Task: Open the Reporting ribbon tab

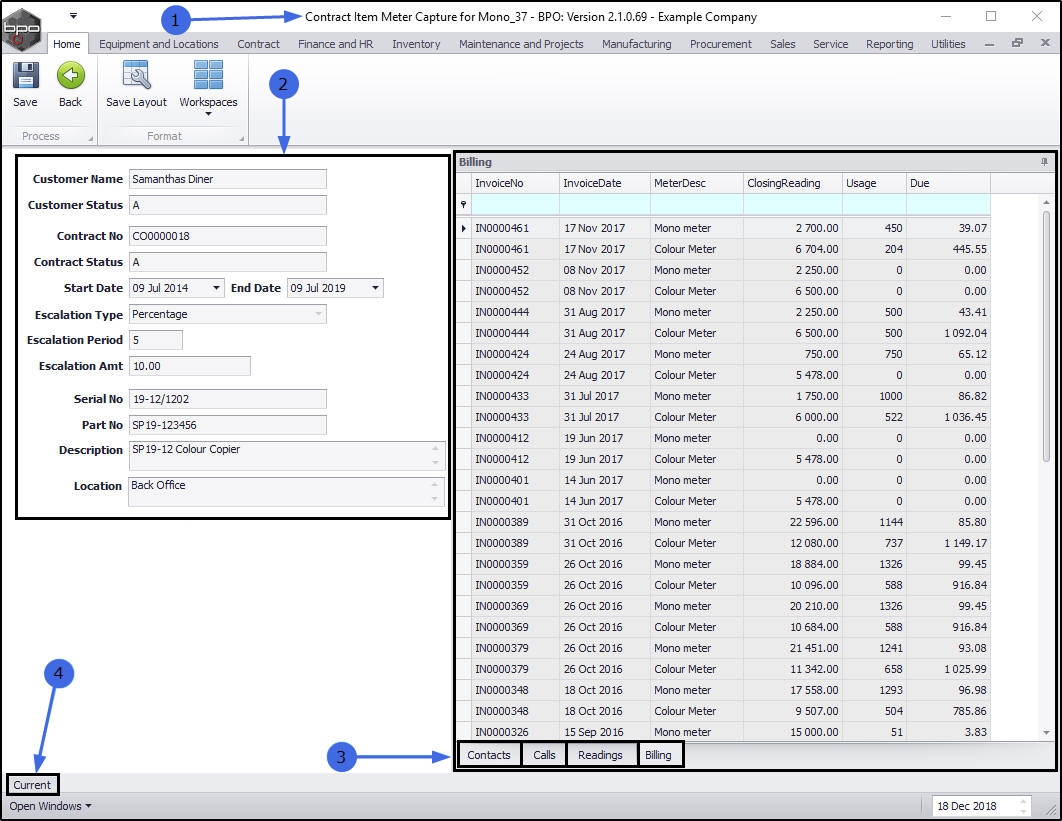Action: (x=889, y=44)
